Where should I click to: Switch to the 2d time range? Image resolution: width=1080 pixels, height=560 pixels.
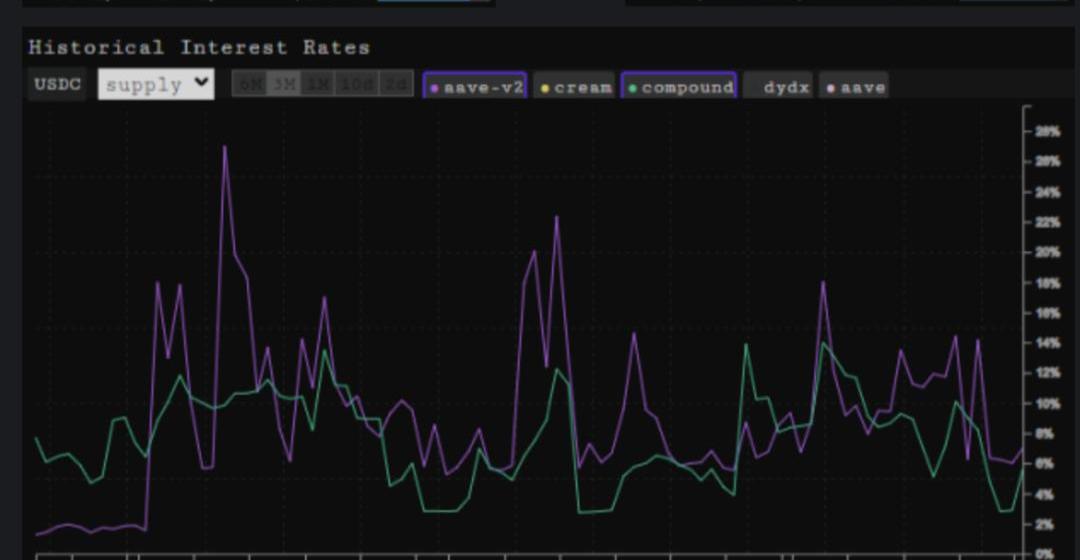(x=397, y=86)
